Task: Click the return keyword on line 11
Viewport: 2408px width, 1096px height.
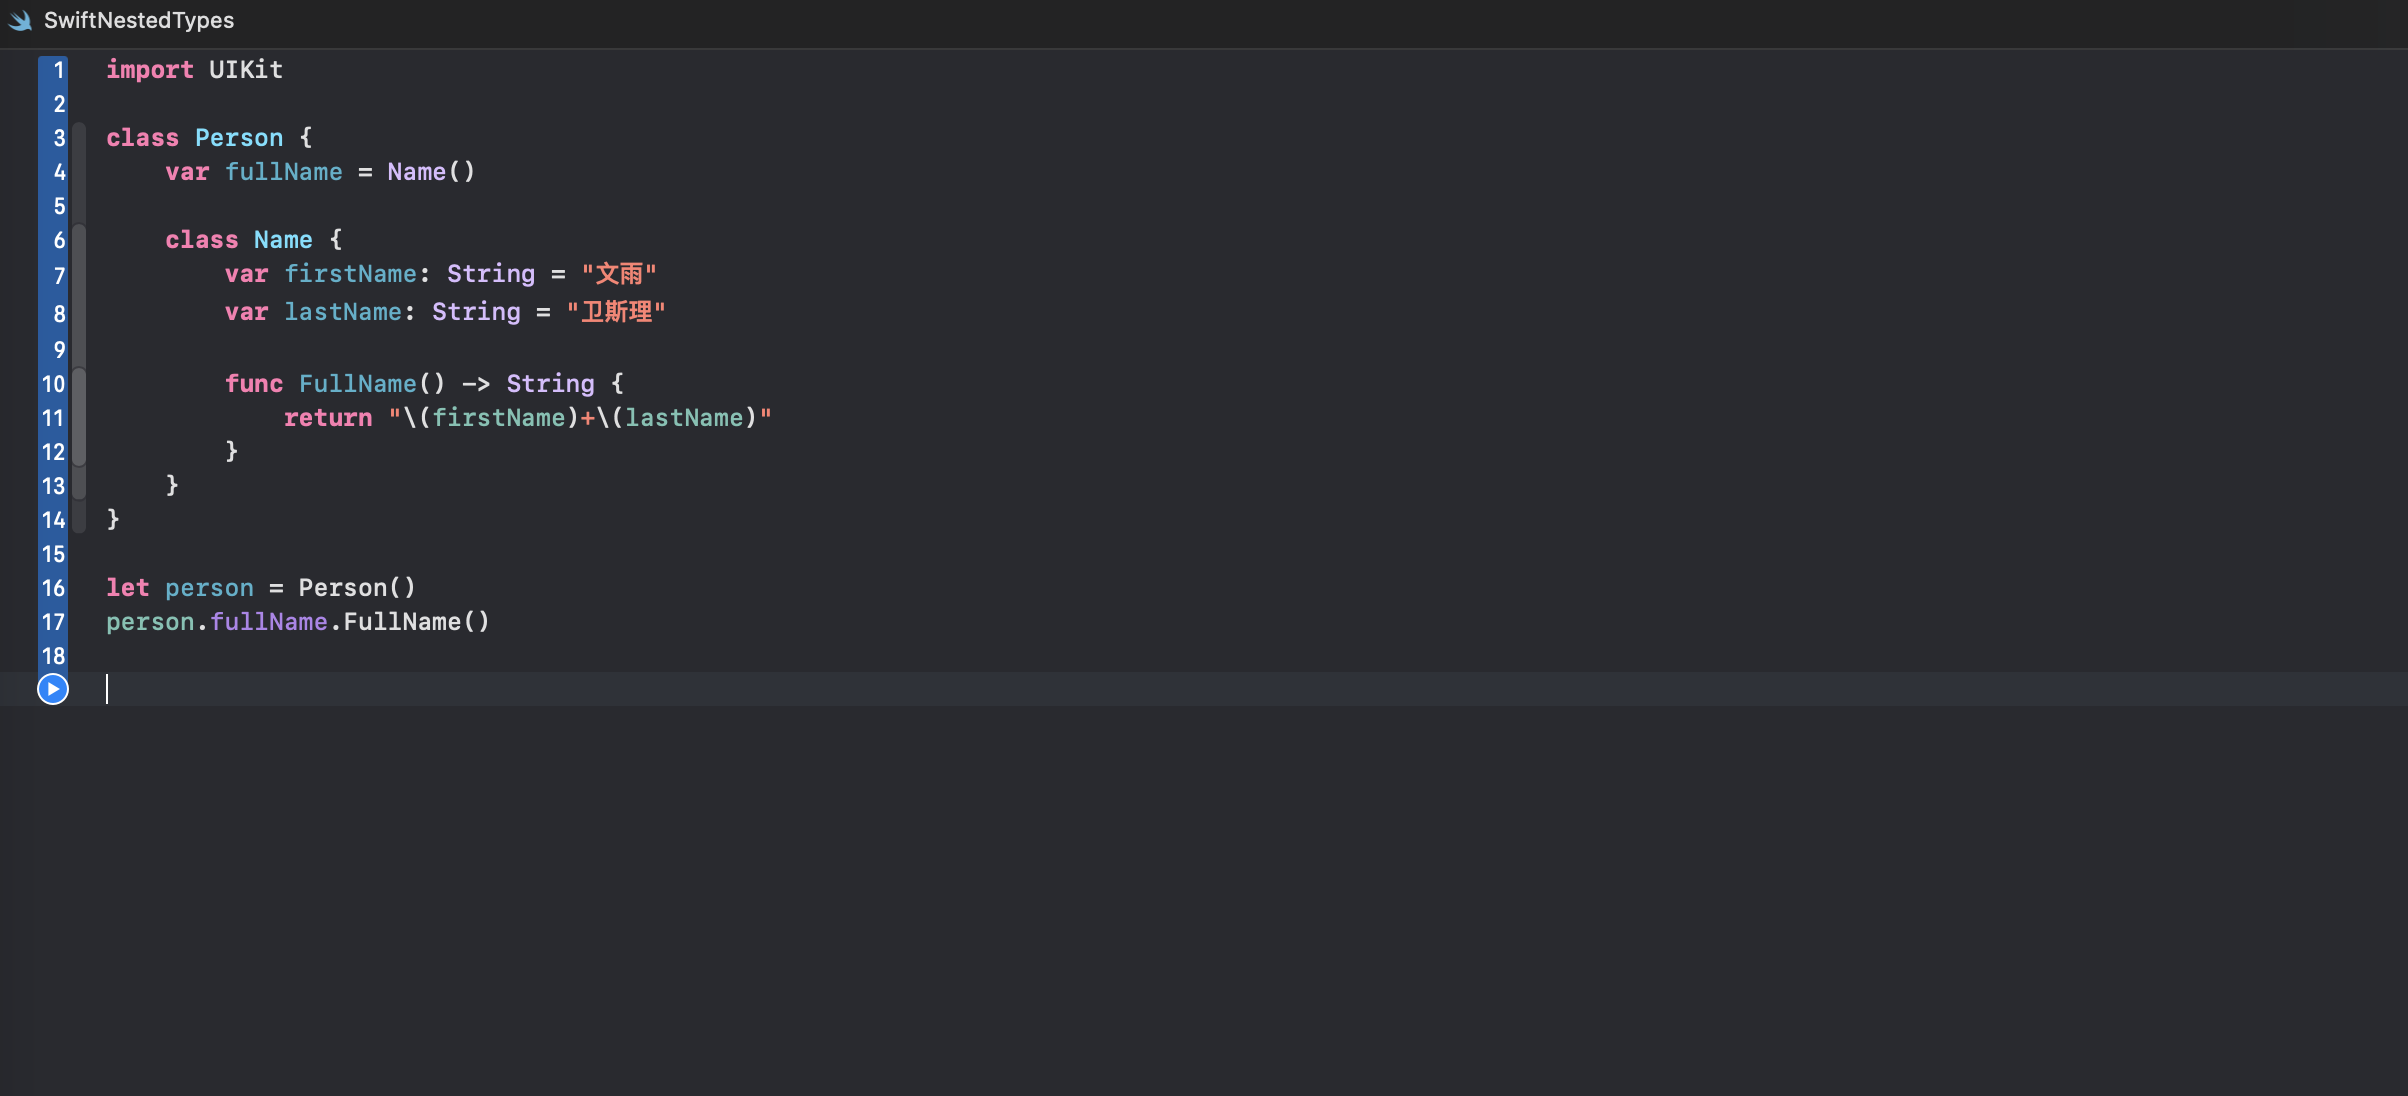Action: 328,418
